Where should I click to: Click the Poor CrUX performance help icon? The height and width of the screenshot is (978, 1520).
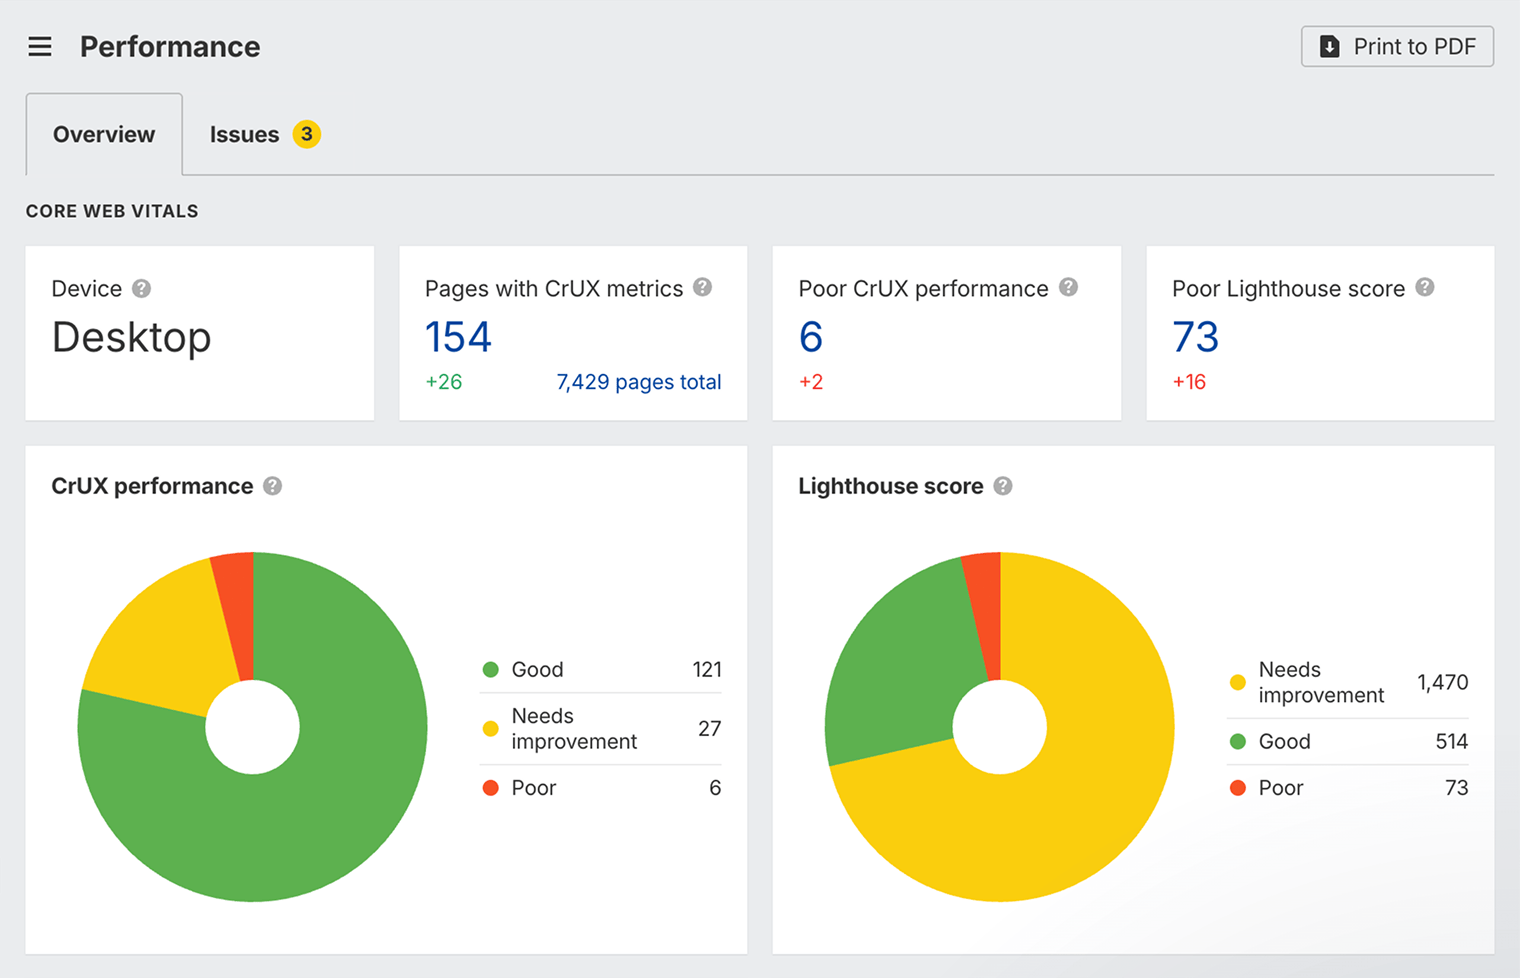[x=1068, y=287]
